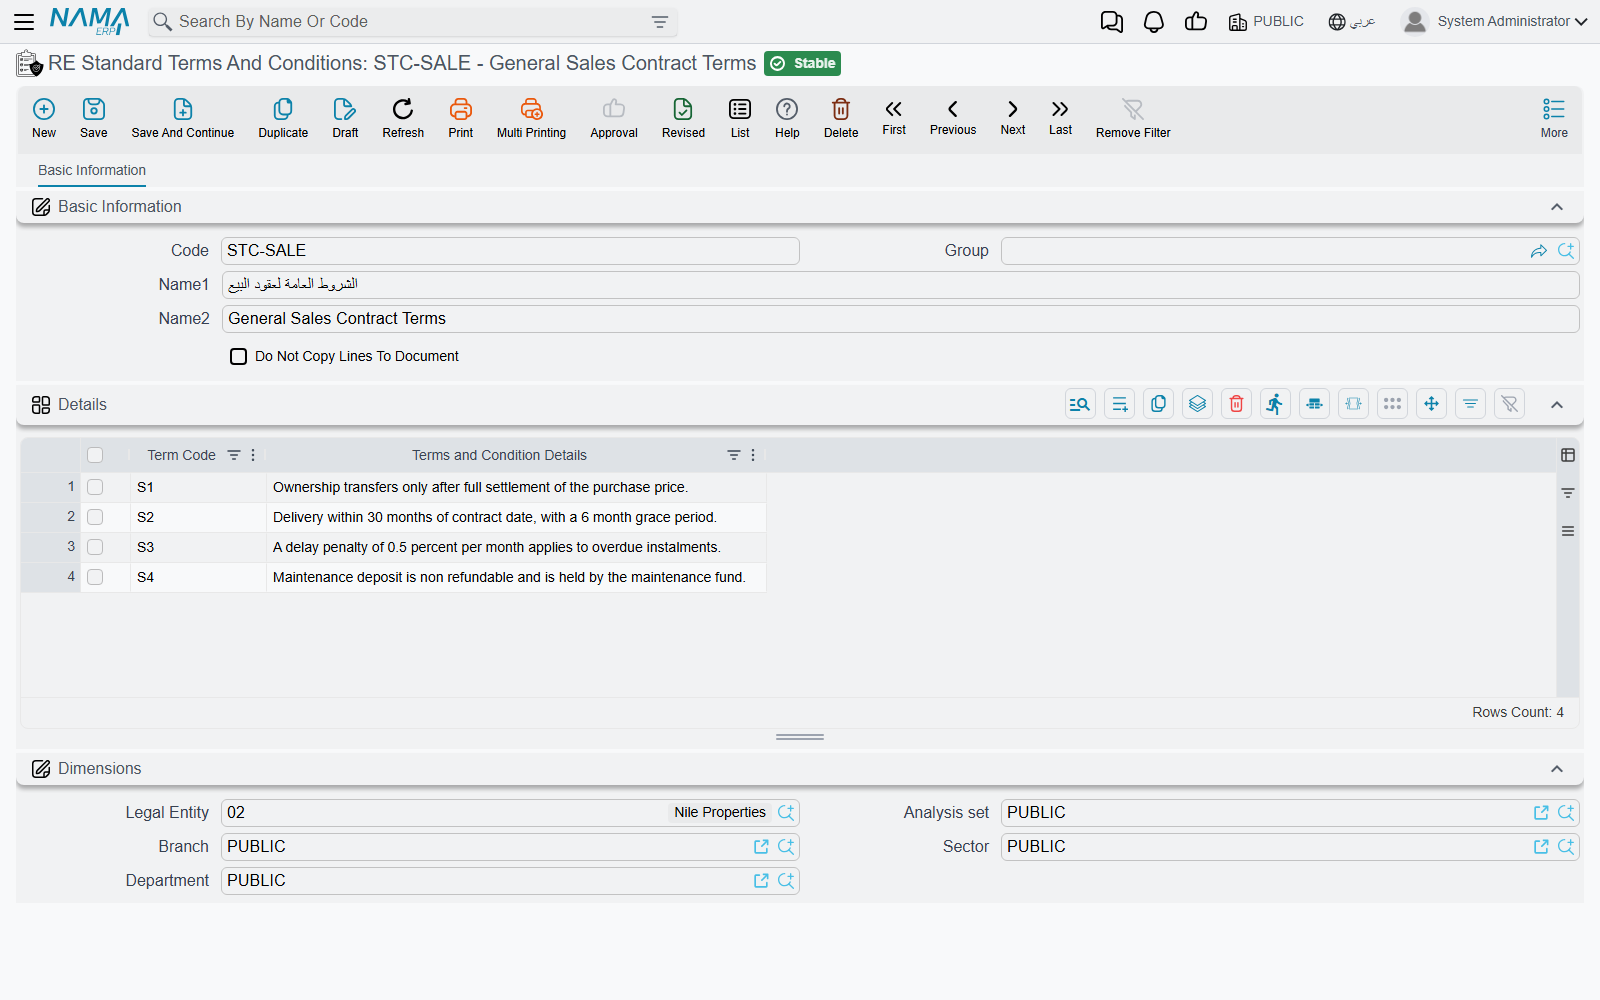1600x1000 pixels.
Task: Click the thumbs-up feedback icon
Action: pyautogui.click(x=1196, y=22)
